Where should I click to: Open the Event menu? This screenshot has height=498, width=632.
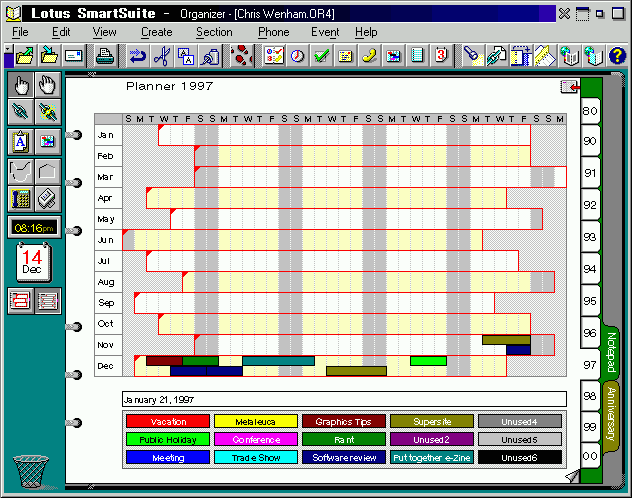[x=325, y=32]
